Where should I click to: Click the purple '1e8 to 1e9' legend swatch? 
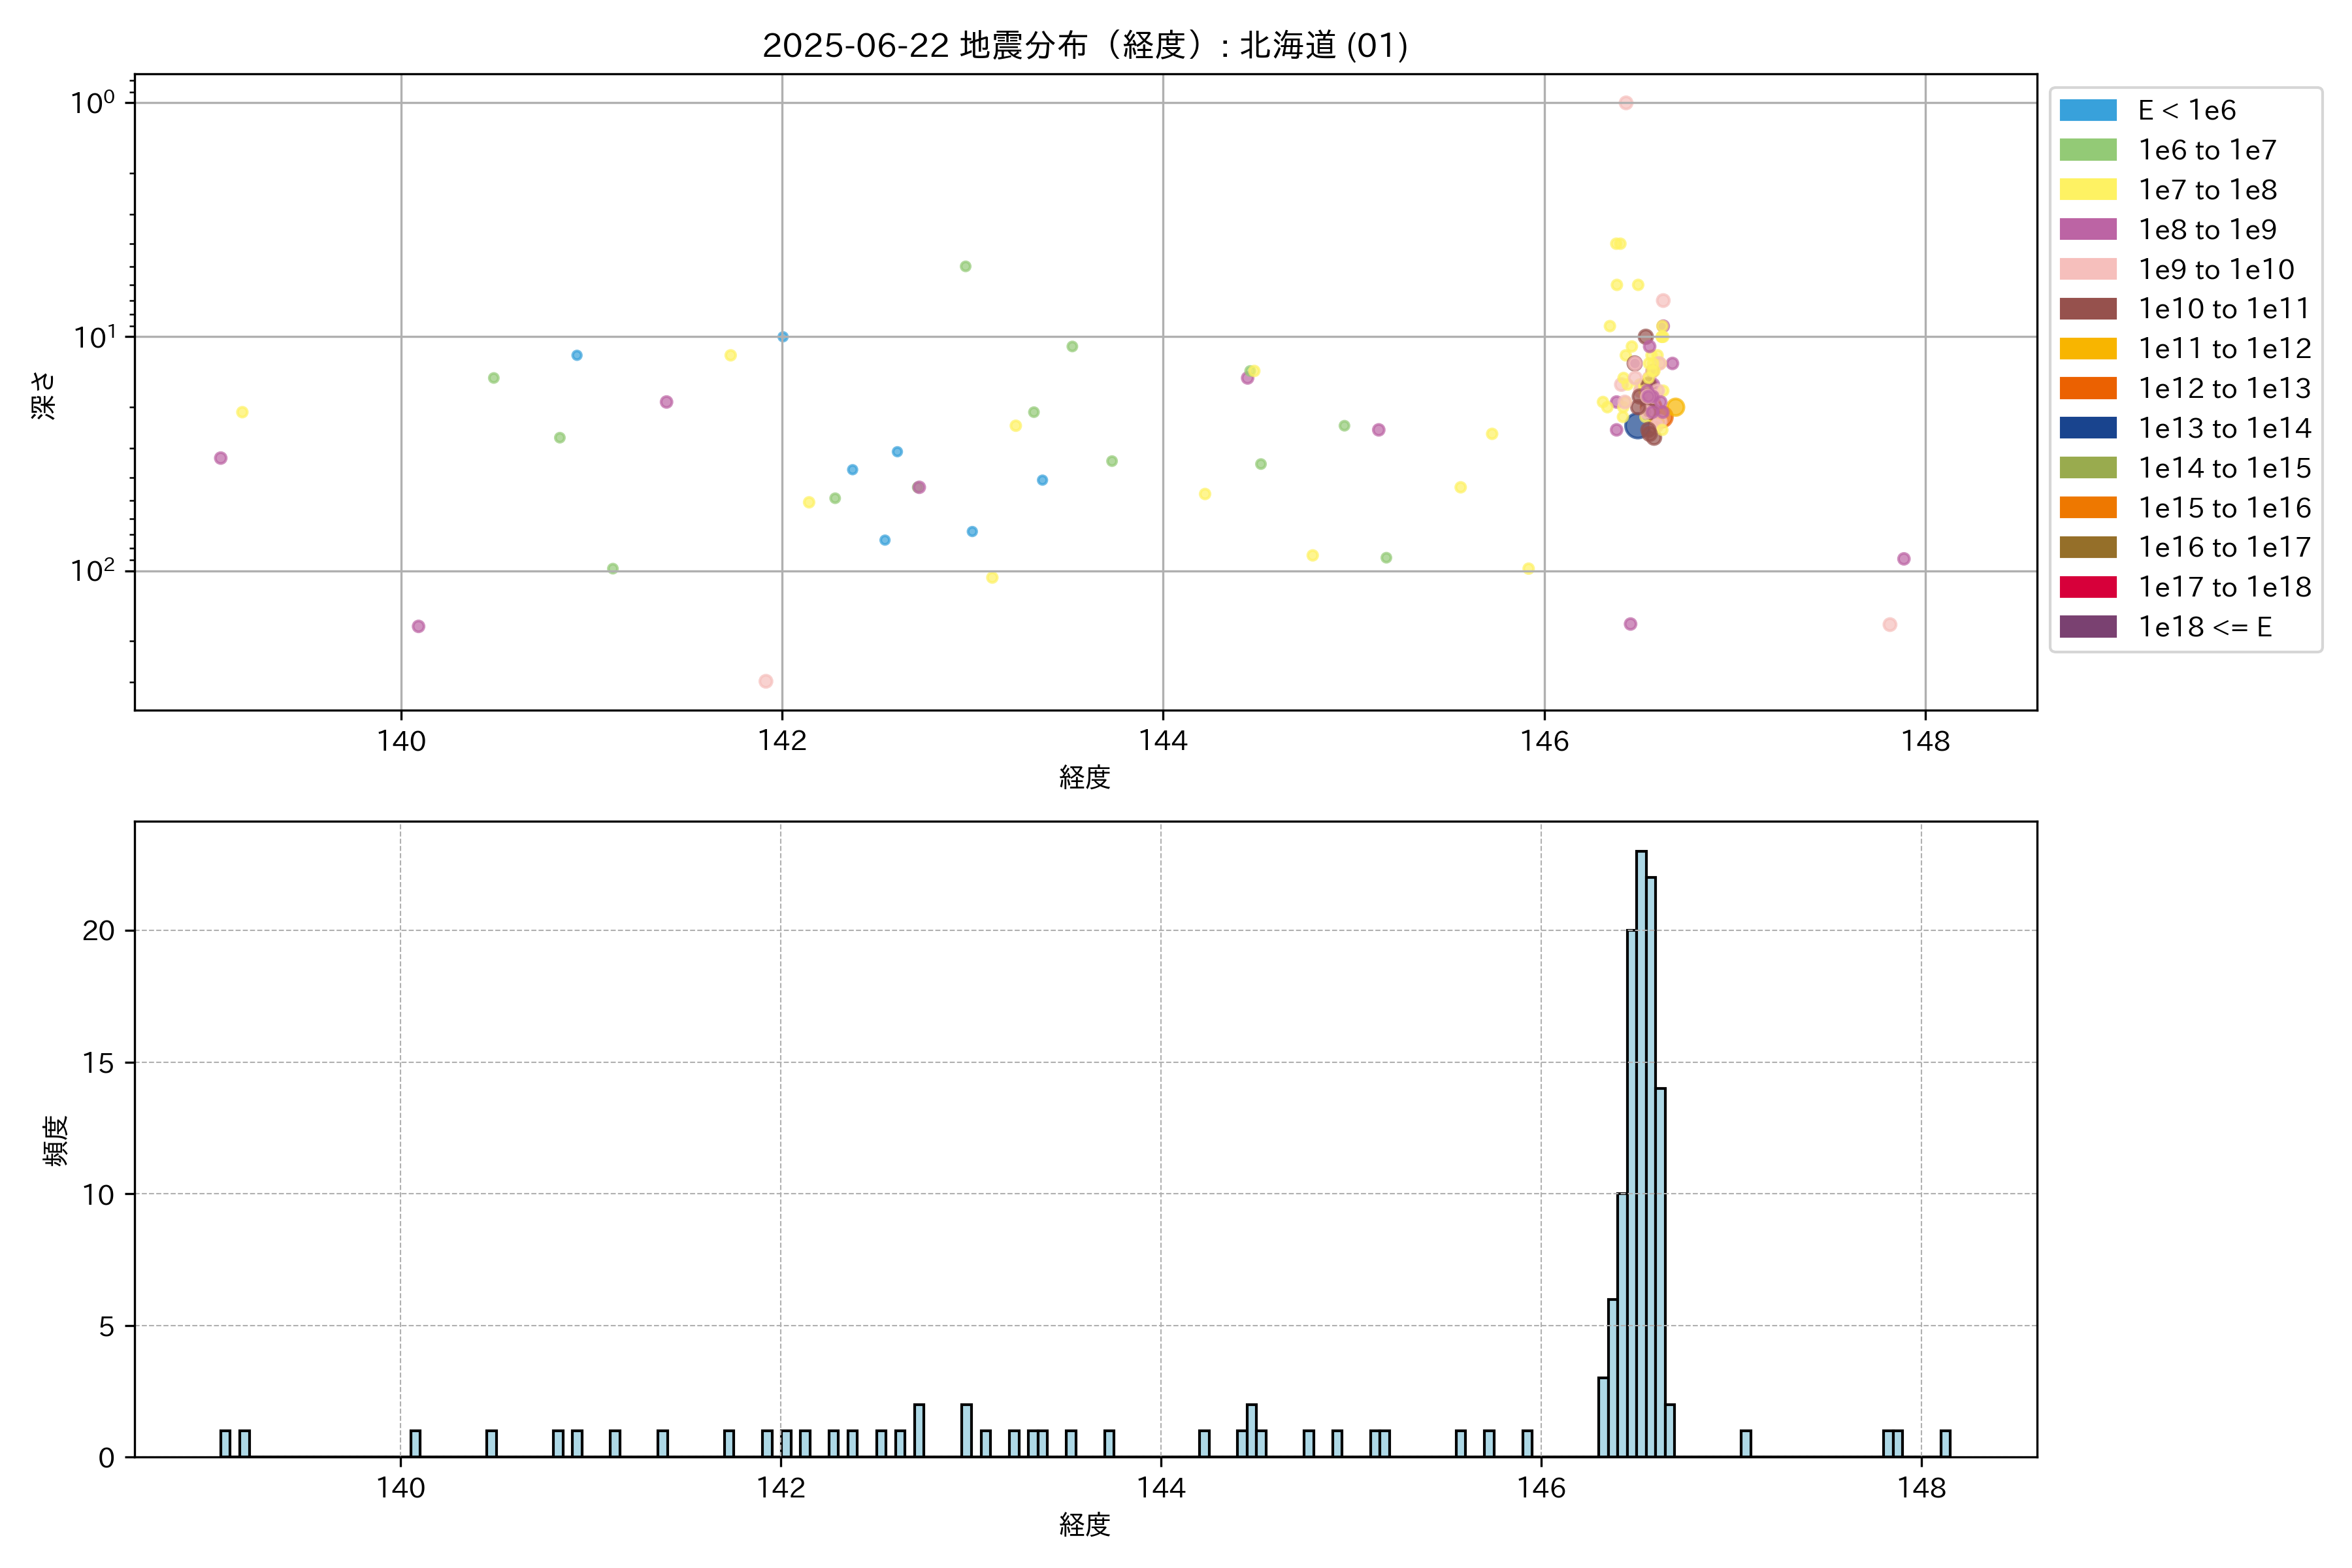coord(2087,229)
